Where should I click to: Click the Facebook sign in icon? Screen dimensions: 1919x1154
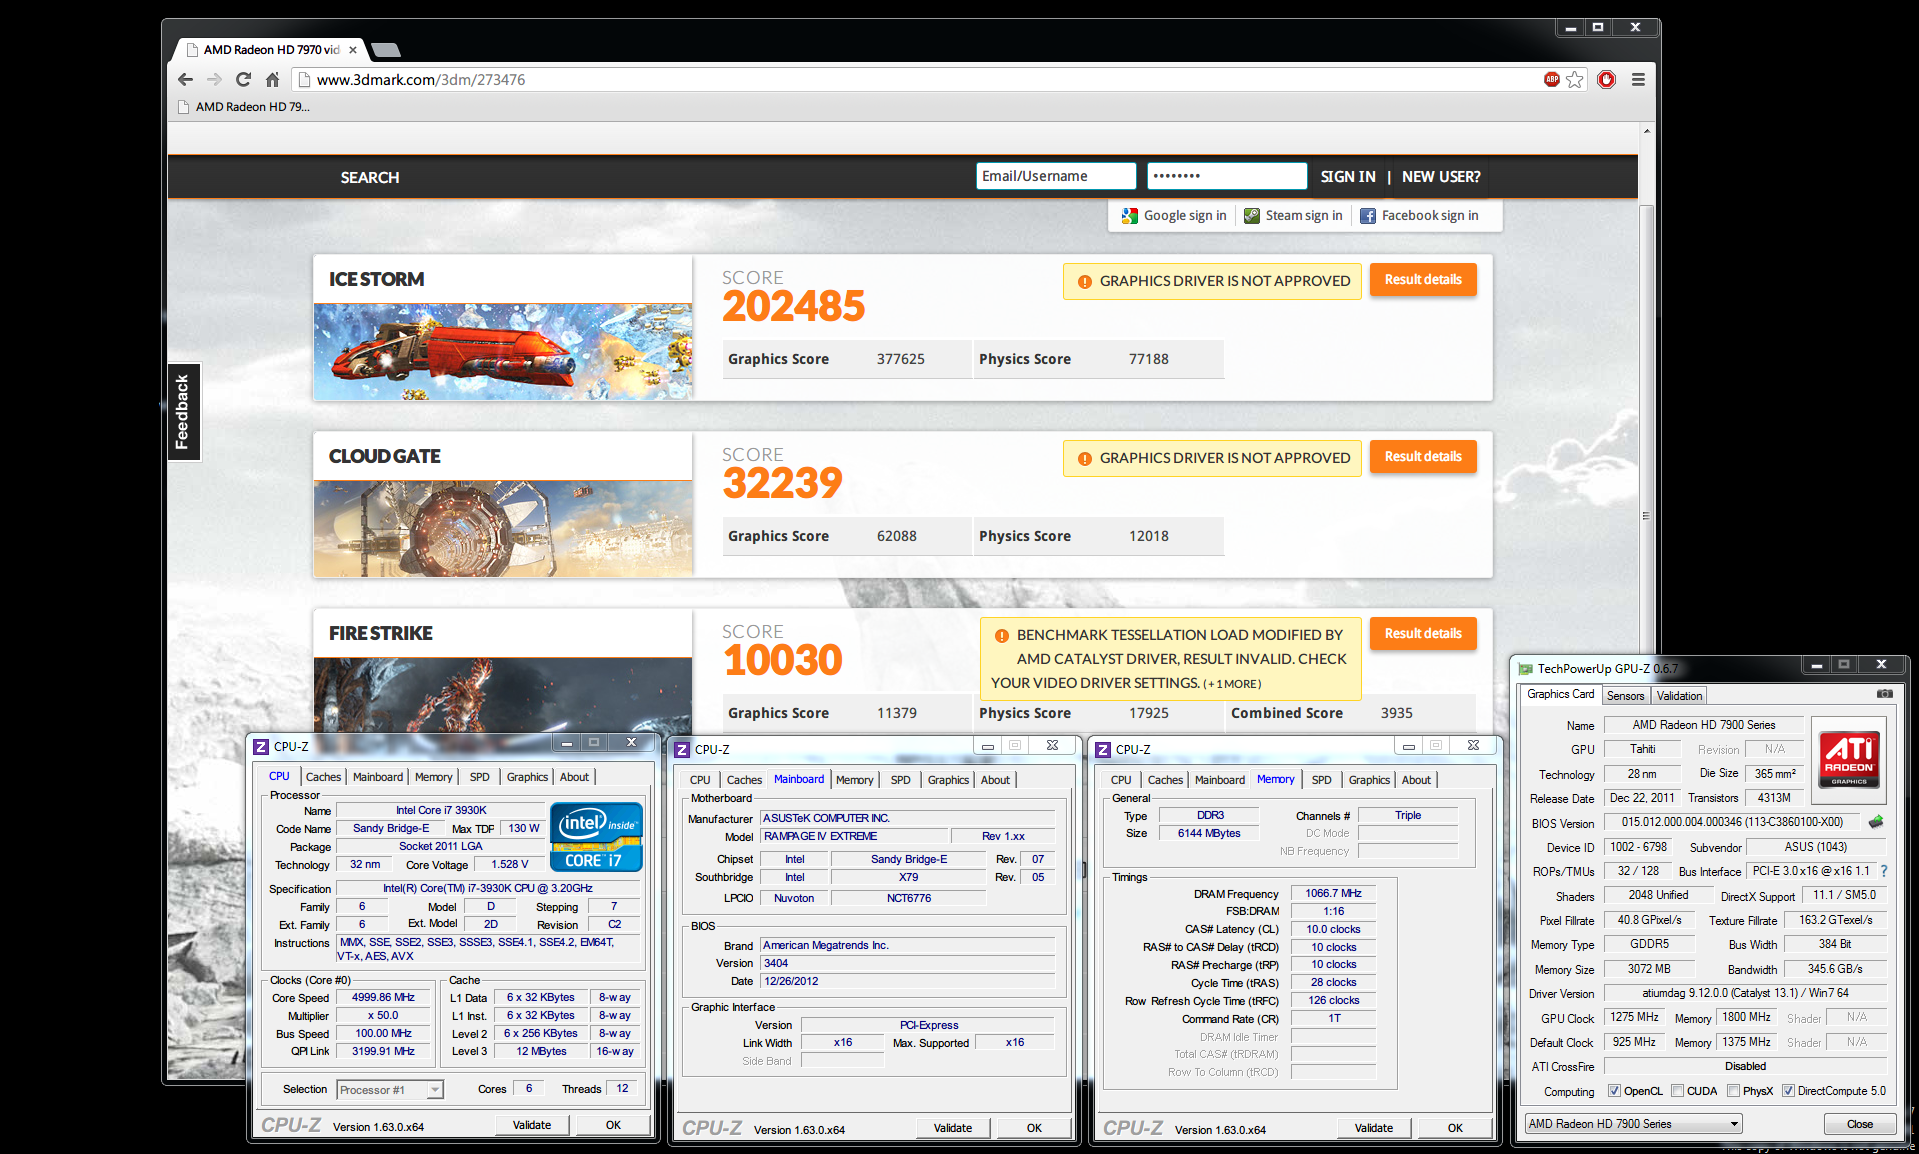tap(1368, 216)
